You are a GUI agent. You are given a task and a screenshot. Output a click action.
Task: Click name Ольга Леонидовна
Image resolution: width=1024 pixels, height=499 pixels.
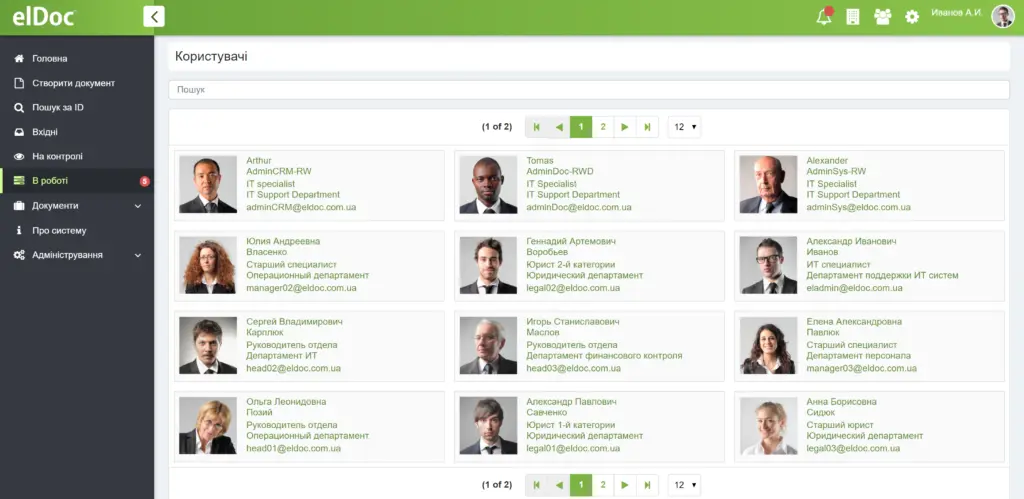[x=286, y=402]
